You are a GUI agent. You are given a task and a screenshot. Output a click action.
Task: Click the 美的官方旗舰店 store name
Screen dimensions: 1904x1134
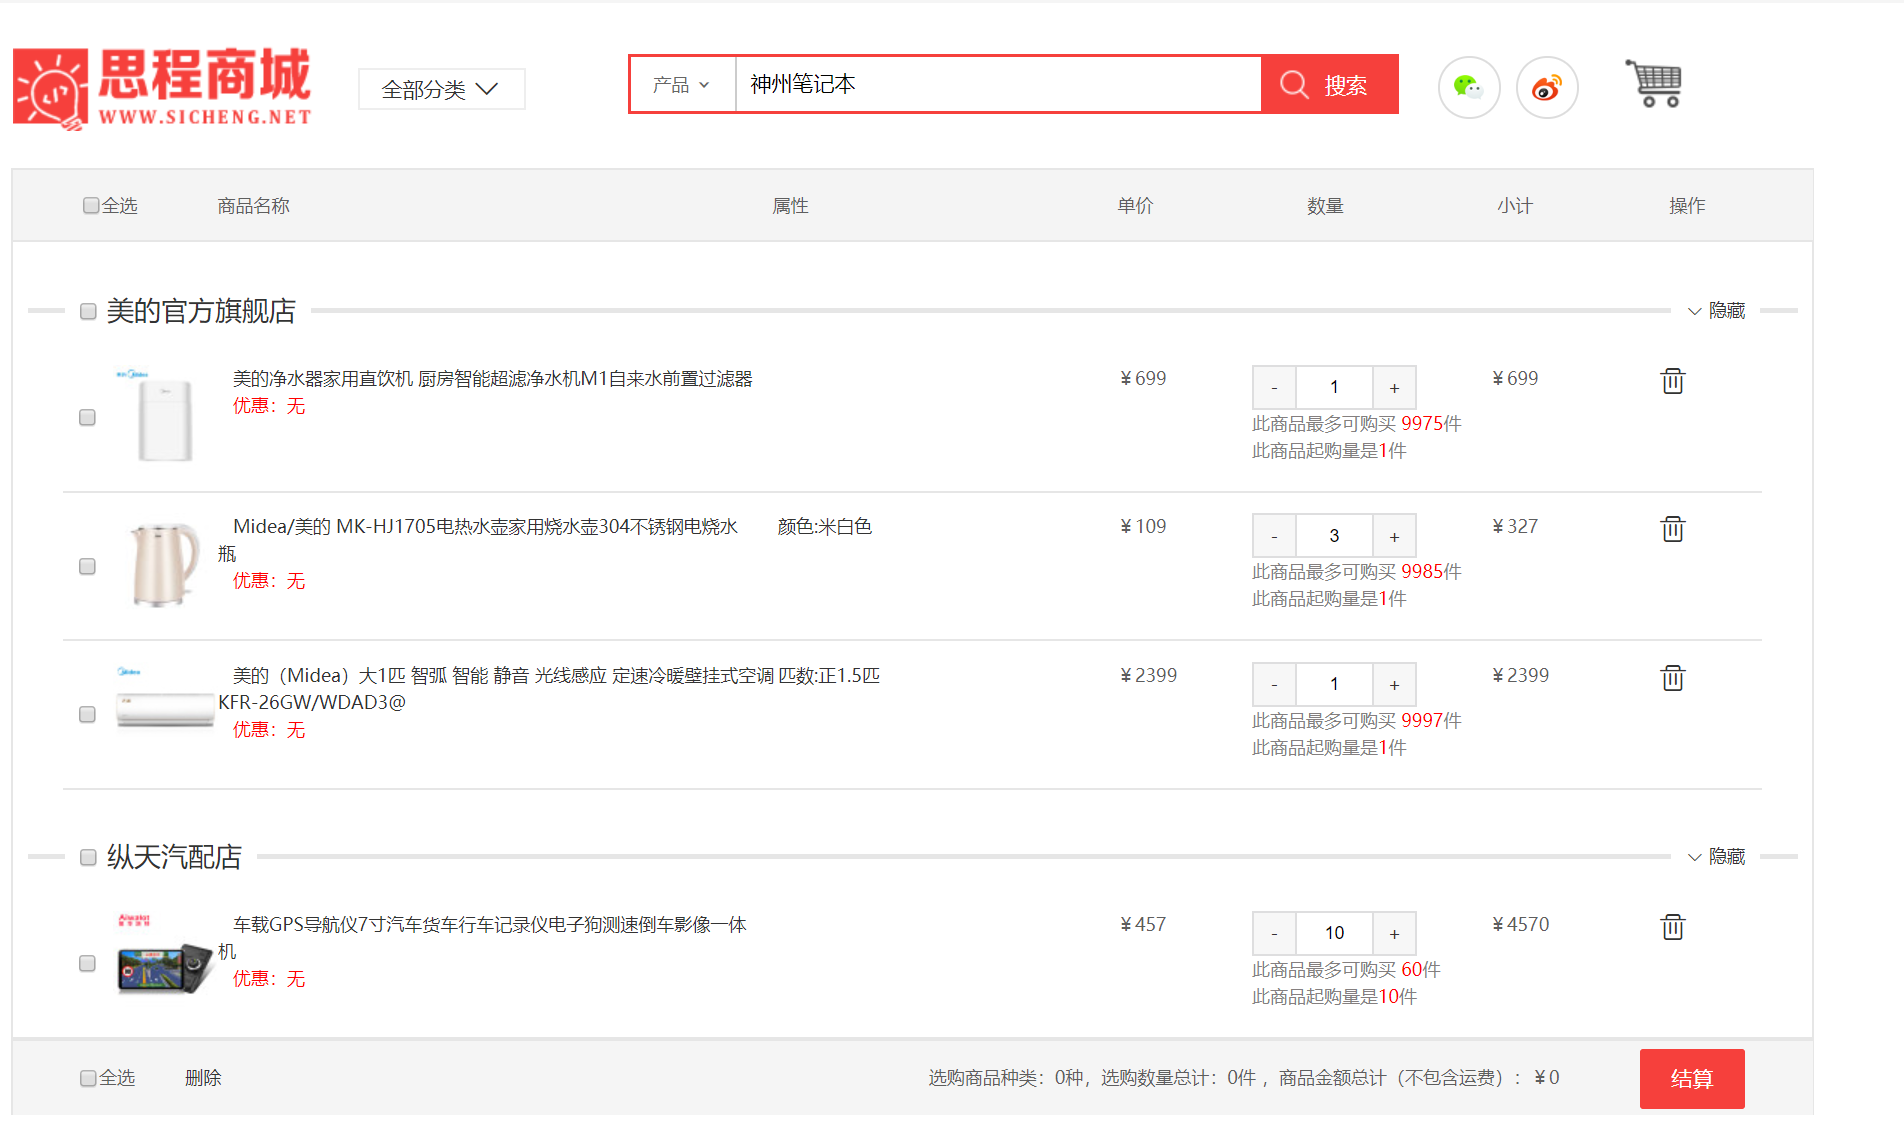click(201, 311)
